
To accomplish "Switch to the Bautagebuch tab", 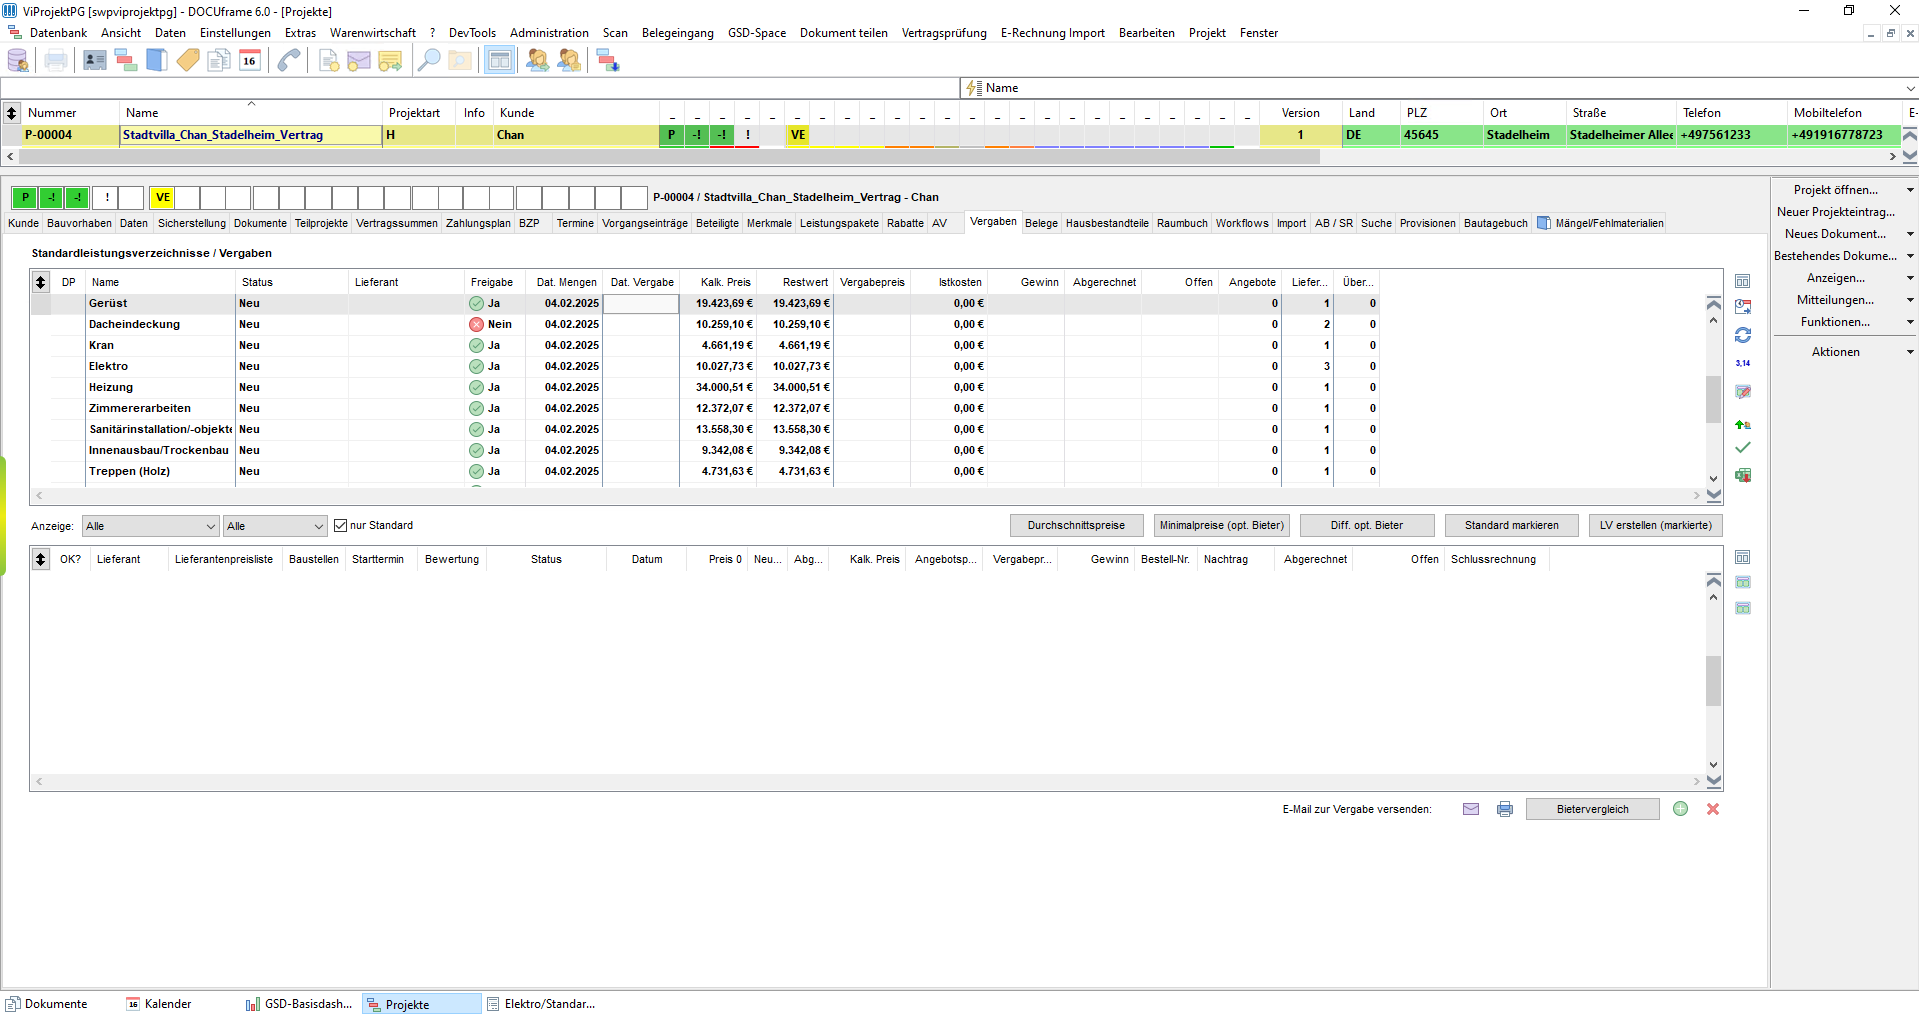I will click(x=1495, y=224).
